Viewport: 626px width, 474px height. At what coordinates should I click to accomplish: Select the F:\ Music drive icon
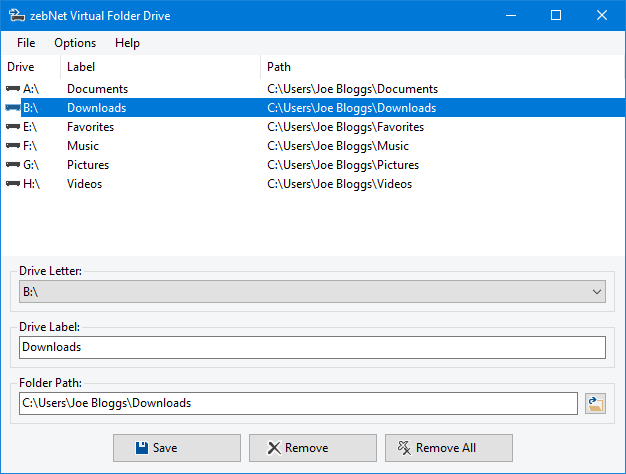coord(13,146)
